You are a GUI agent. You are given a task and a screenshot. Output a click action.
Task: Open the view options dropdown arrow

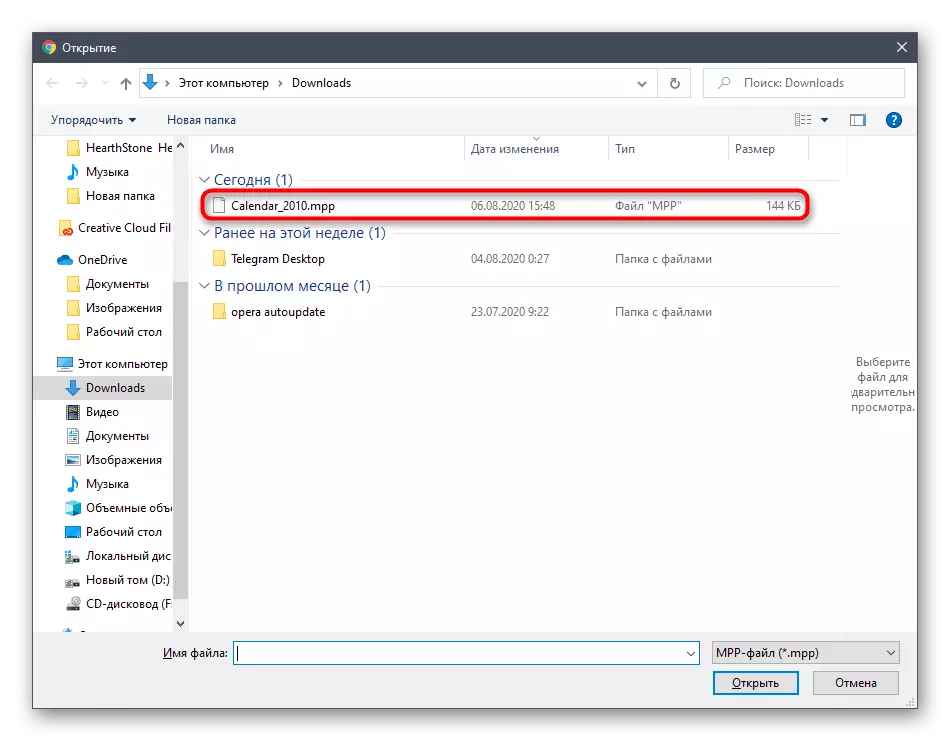click(x=825, y=120)
